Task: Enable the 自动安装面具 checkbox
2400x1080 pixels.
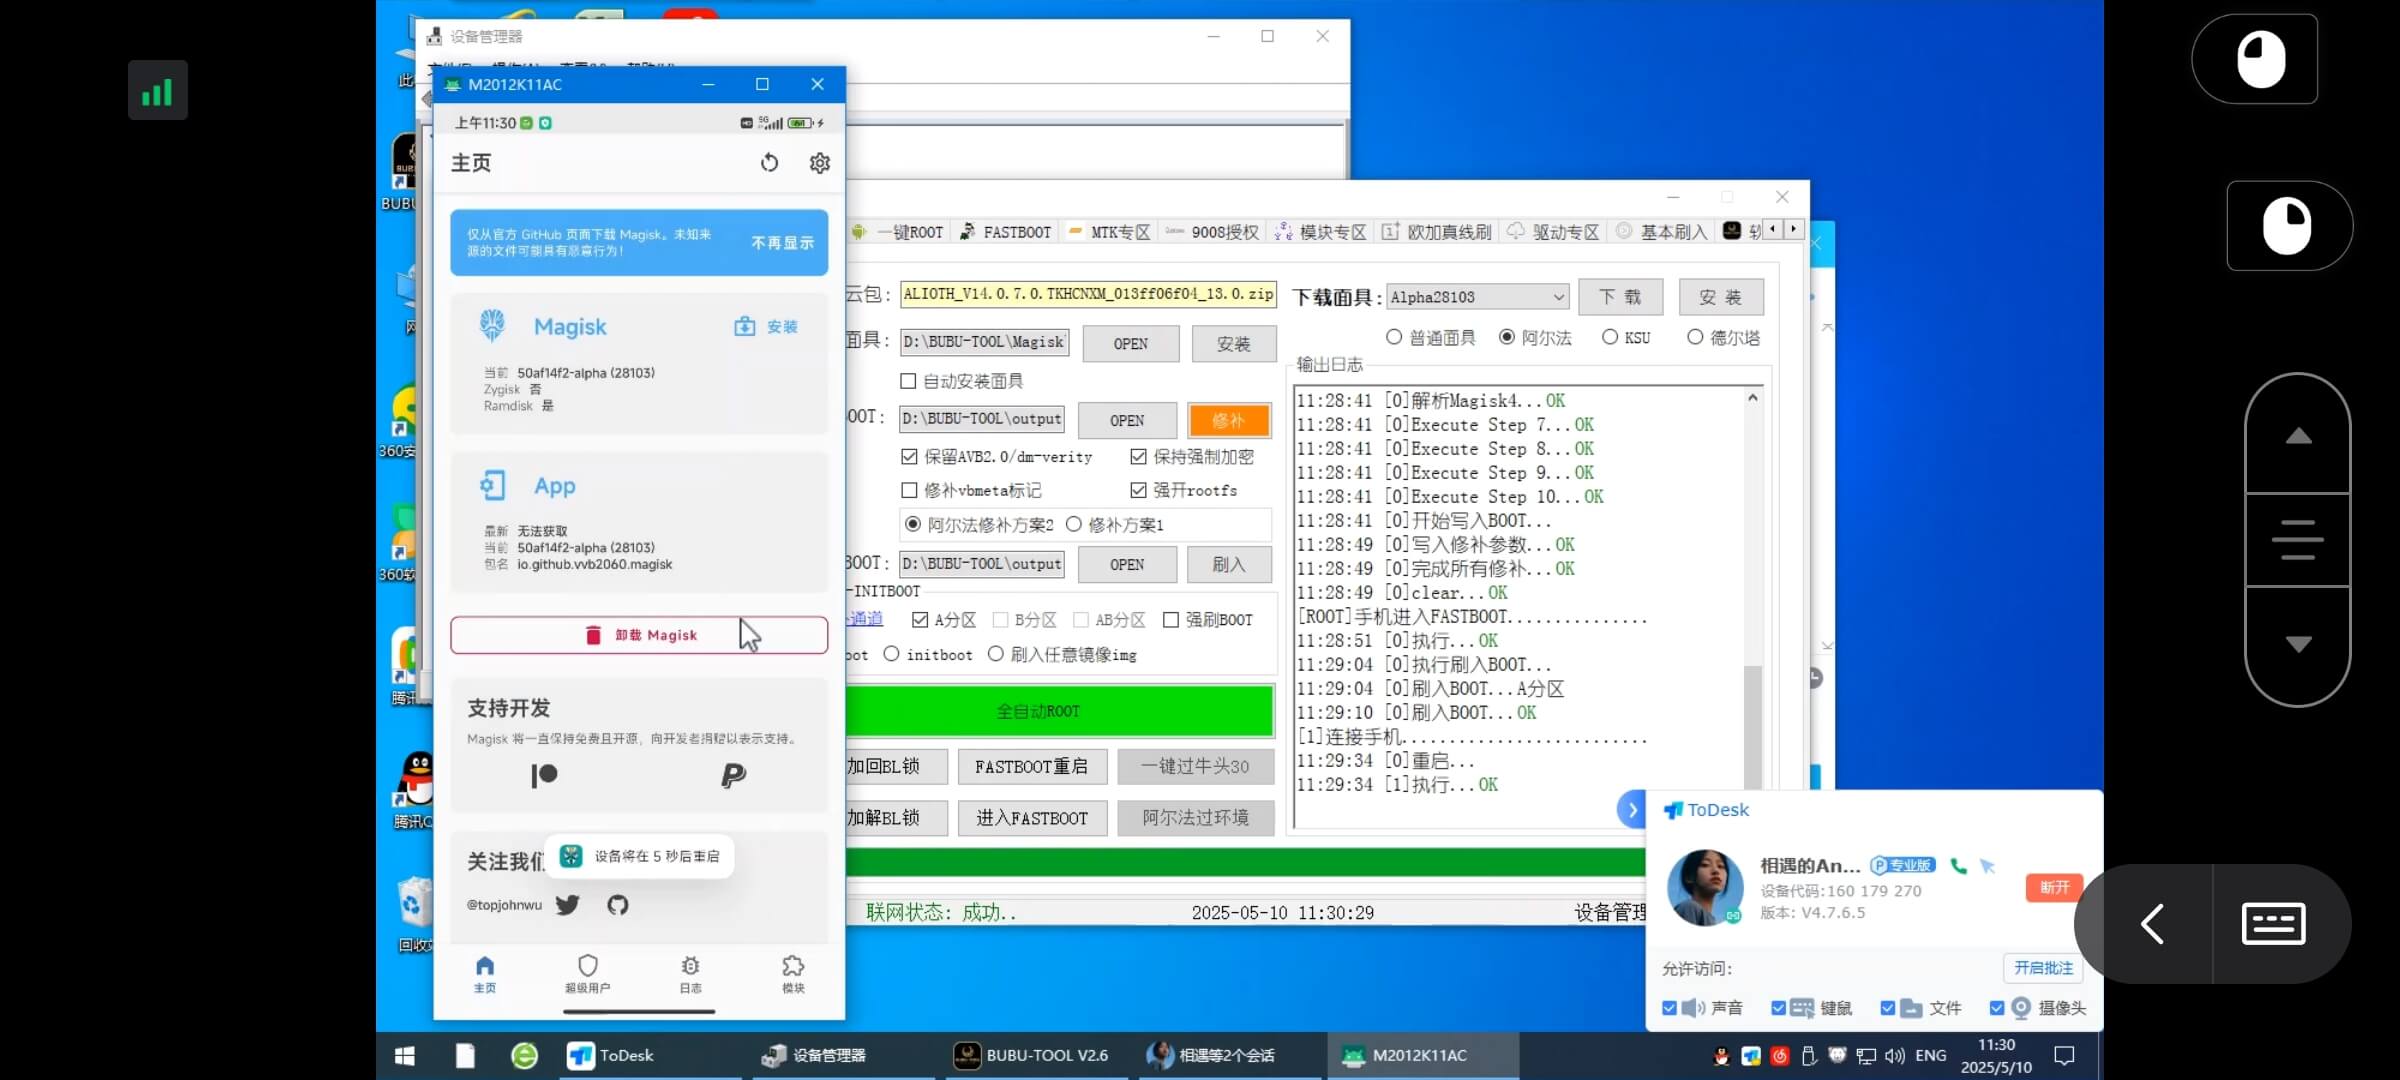Action: [x=909, y=380]
